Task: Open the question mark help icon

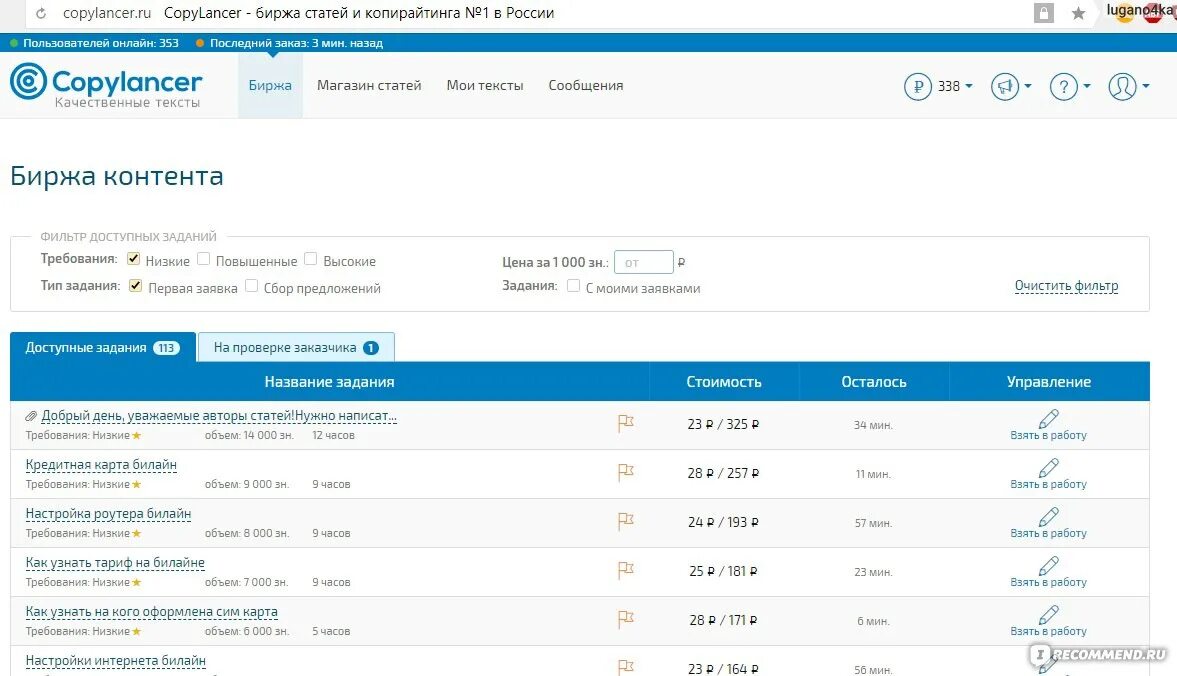Action: click(1064, 86)
